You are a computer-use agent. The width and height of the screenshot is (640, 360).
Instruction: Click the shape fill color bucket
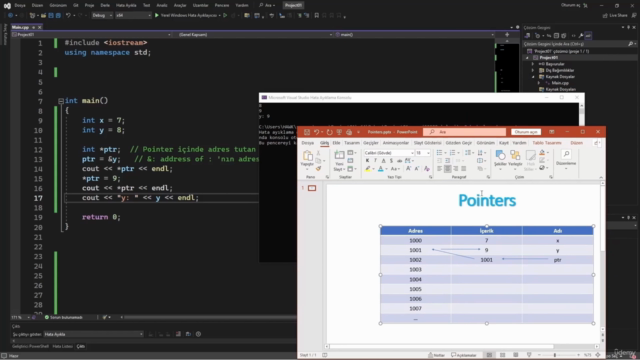pyautogui.click(x=542, y=153)
